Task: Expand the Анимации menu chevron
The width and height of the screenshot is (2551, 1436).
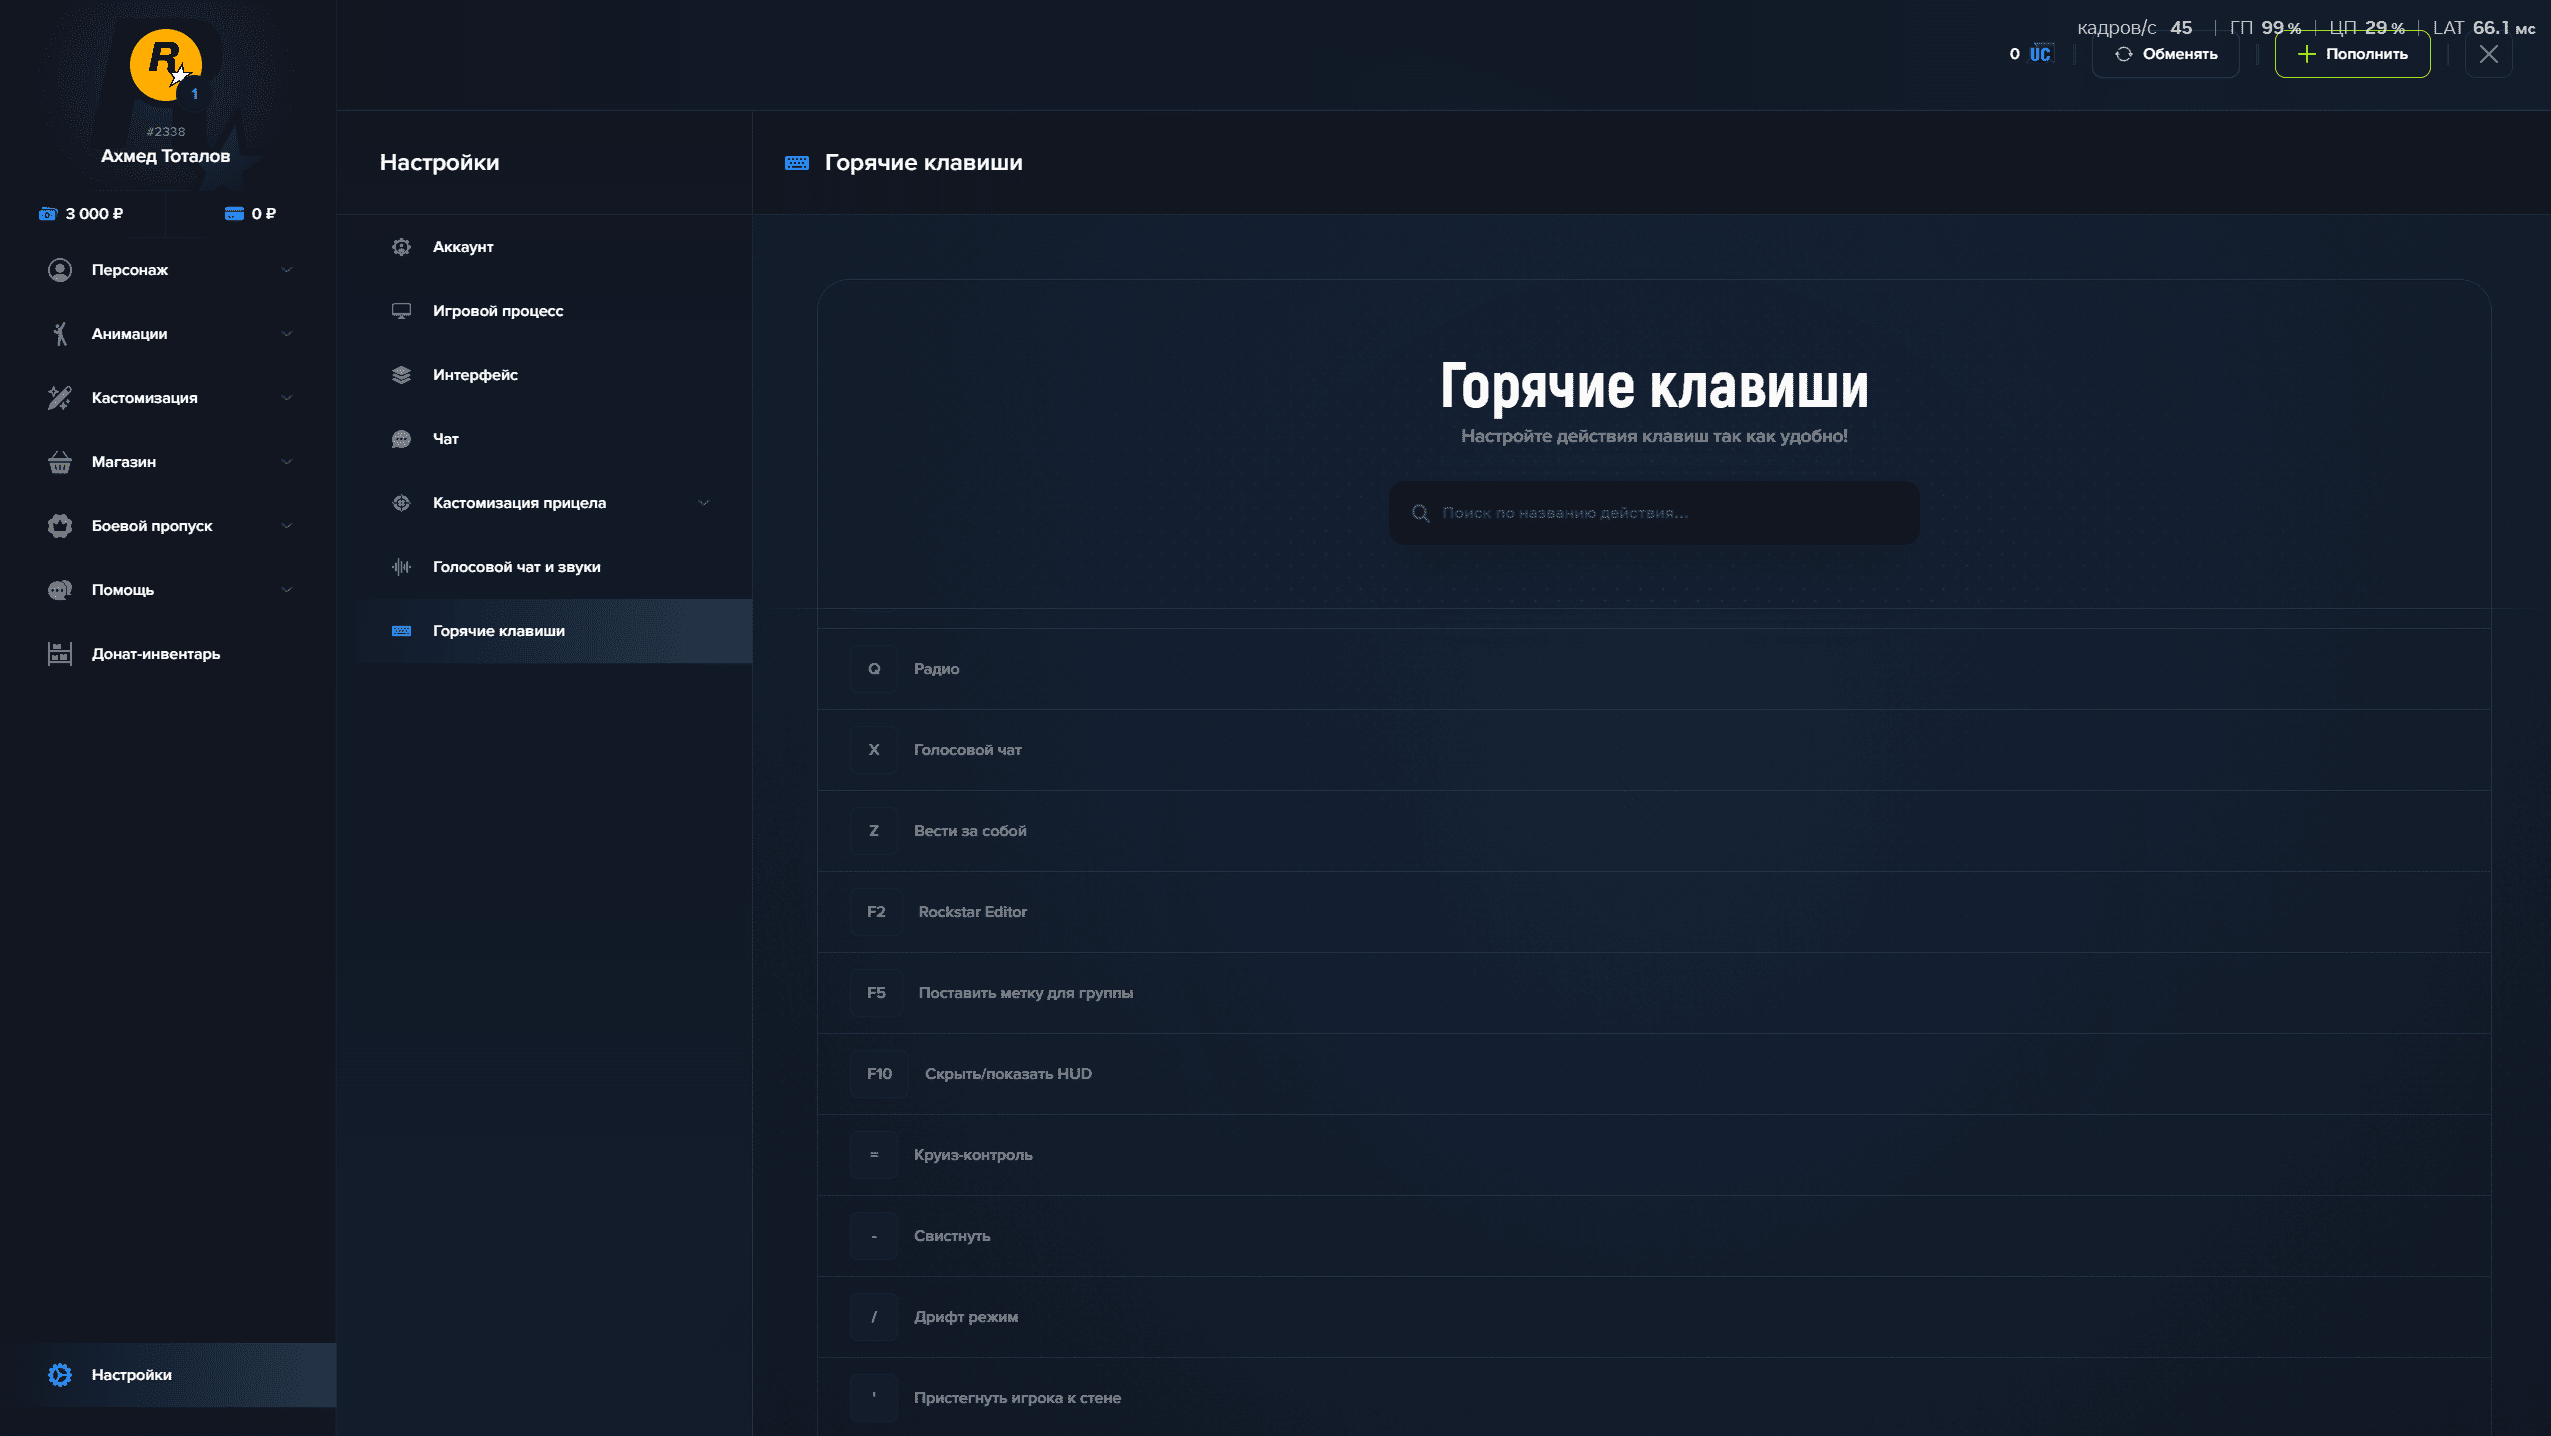Action: point(287,334)
